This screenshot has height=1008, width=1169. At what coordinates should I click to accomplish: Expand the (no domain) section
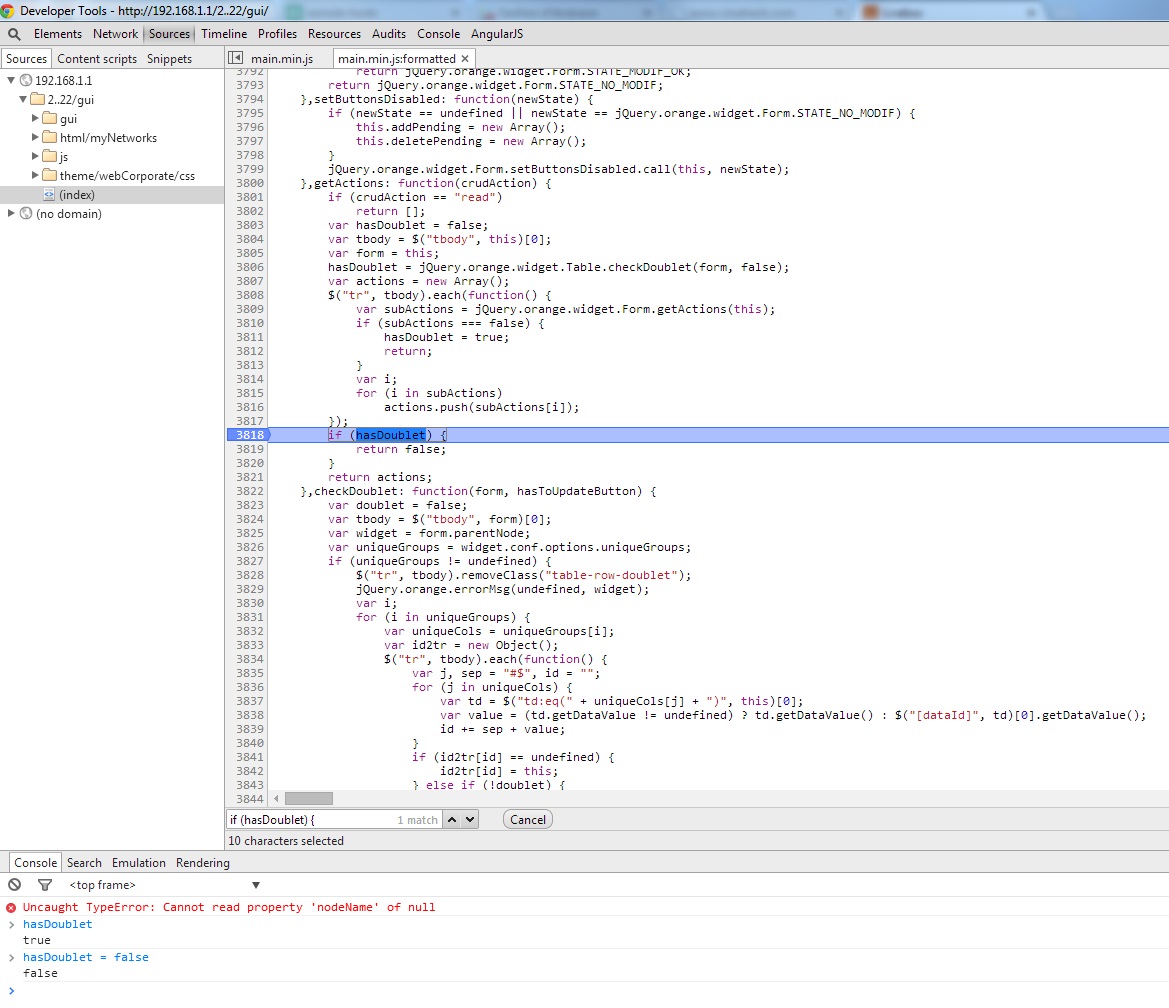[x=11, y=213]
